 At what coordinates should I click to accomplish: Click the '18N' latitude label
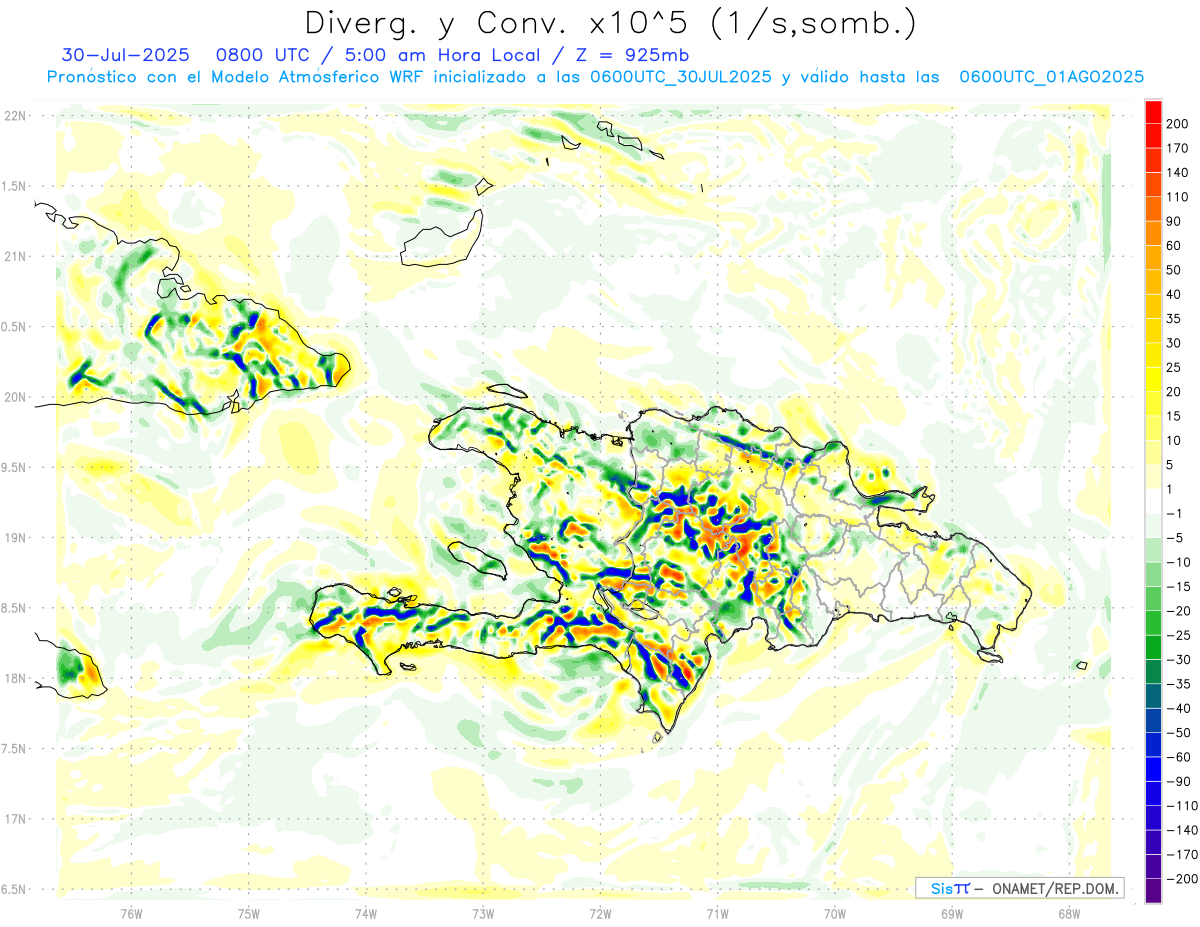[x=15, y=678]
